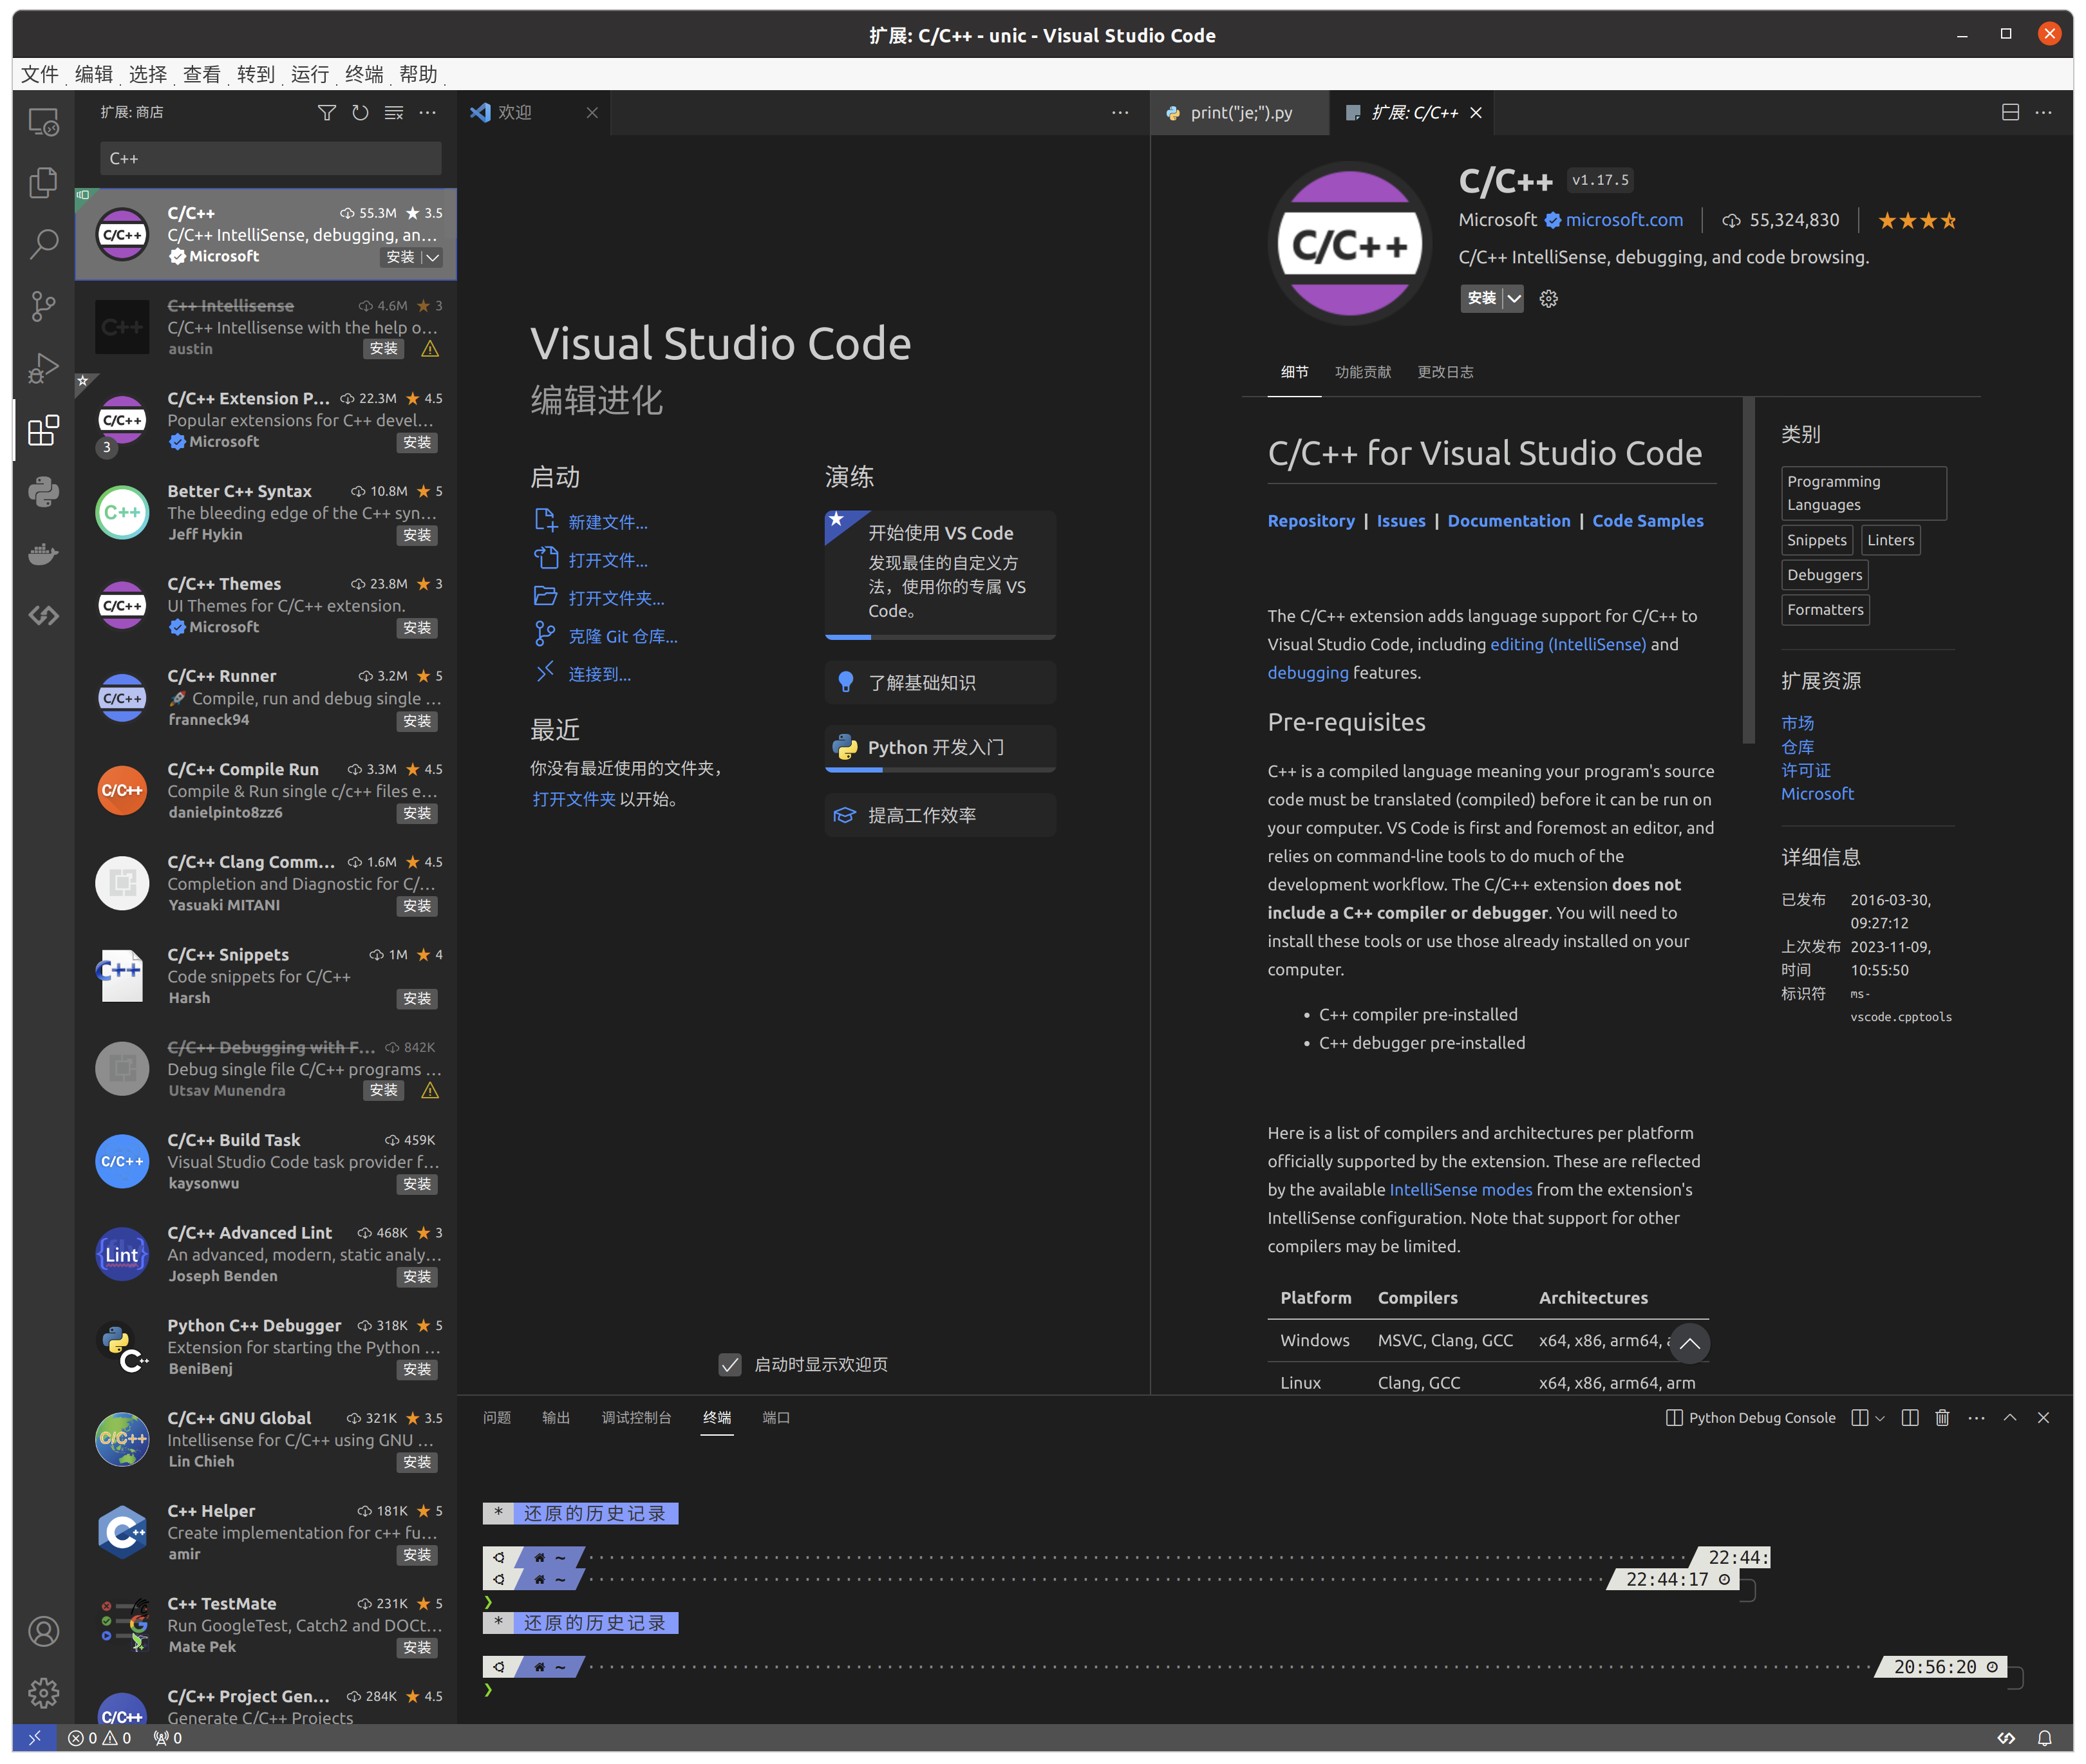The width and height of the screenshot is (2086, 1764).
Task: Expand install dropdown on C/C++ list item
Action: pos(432,257)
